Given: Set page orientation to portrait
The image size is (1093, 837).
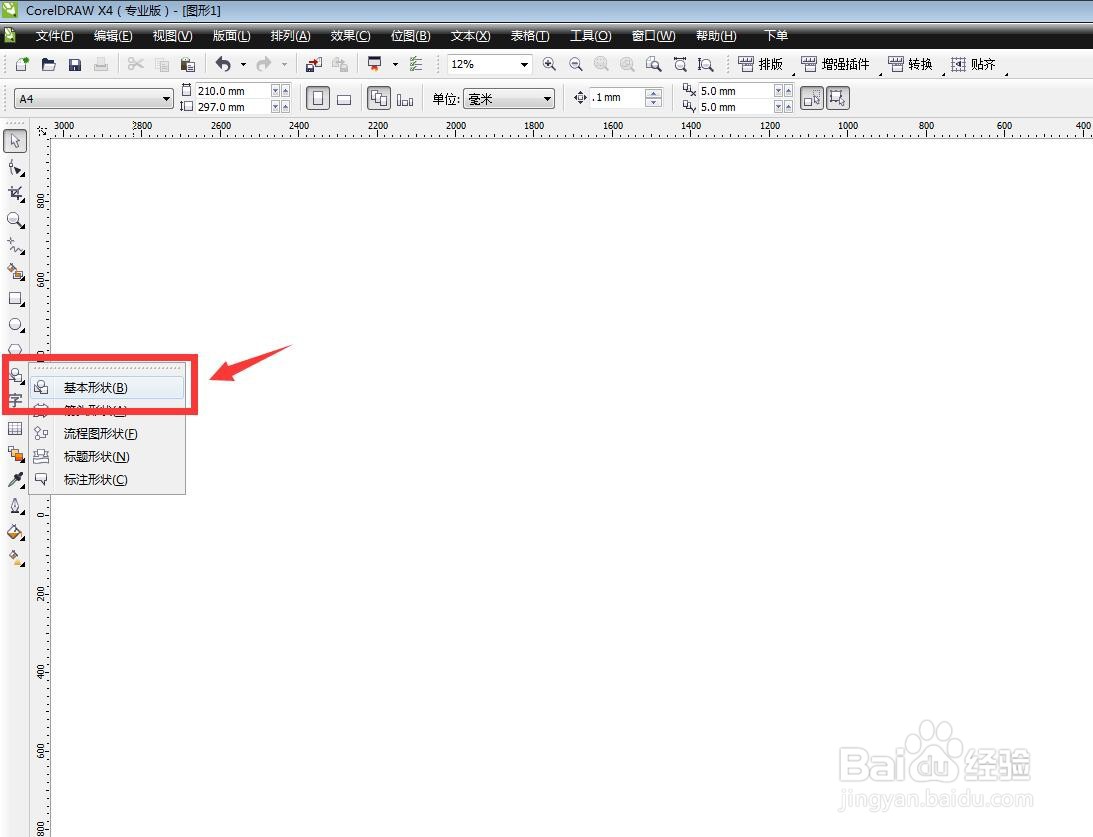Looking at the screenshot, I should (x=318, y=98).
